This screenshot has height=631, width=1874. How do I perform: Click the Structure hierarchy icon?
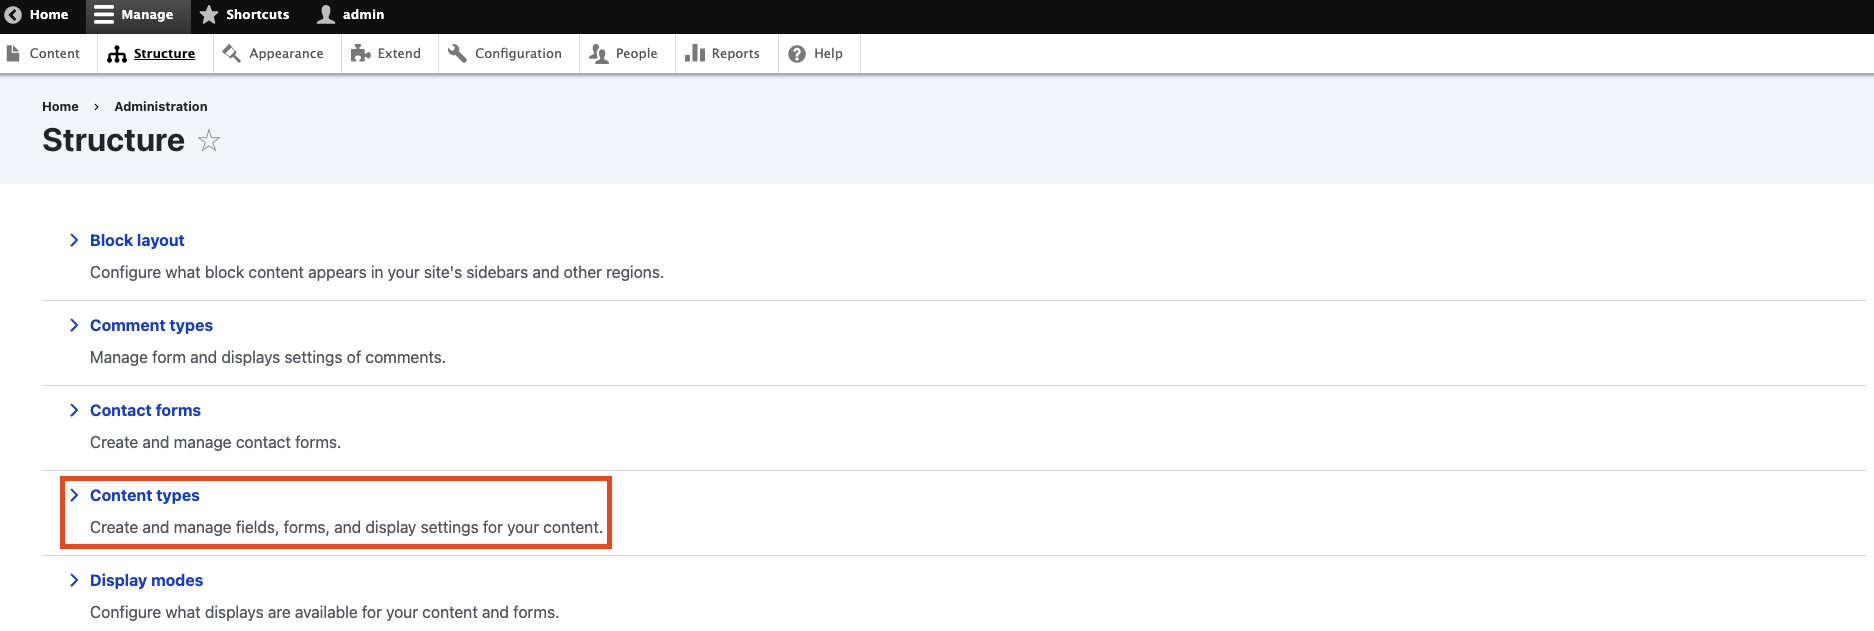point(117,54)
